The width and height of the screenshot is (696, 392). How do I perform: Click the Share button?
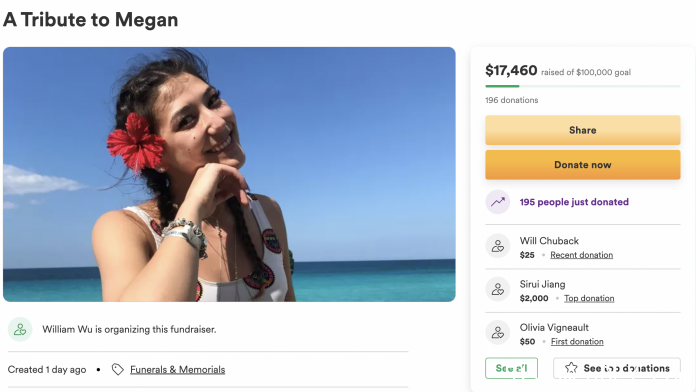582,130
